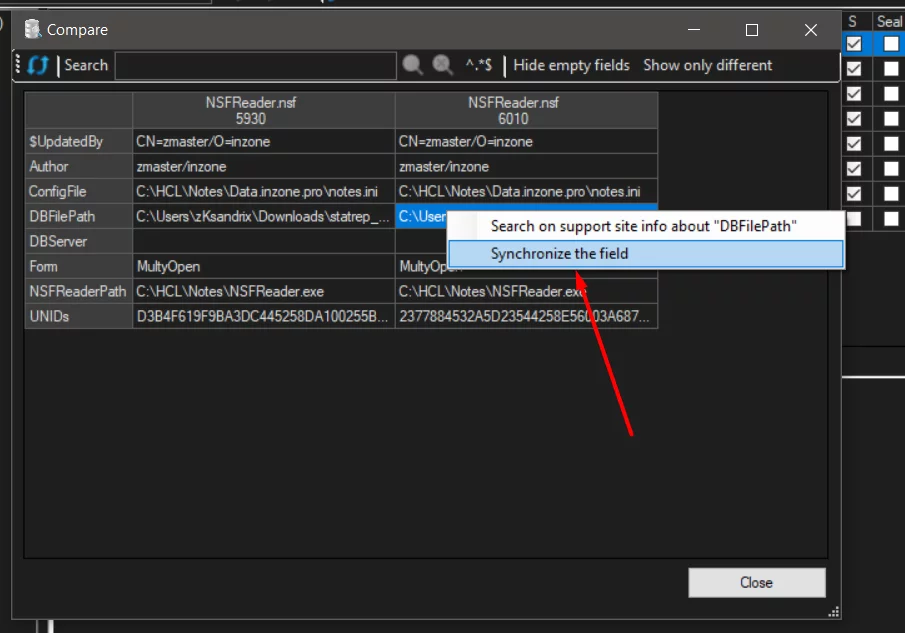This screenshot has width=905, height=633.
Task: Click Author zmaster/inzone in 5930 column
Action: click(x=264, y=166)
